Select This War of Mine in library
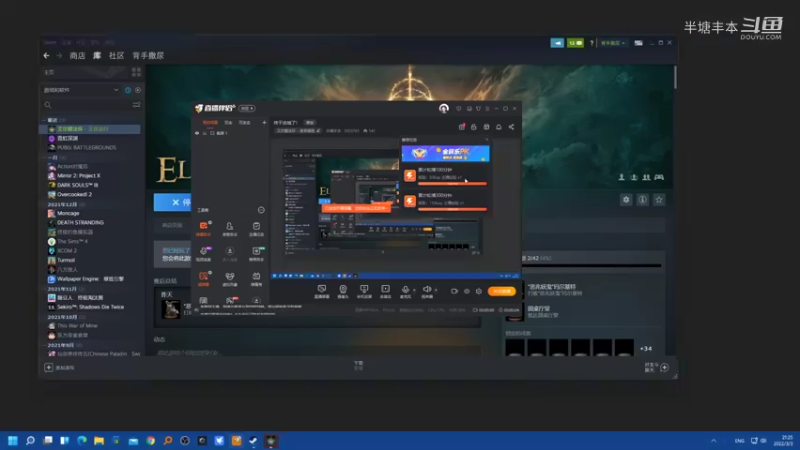 click(72, 326)
